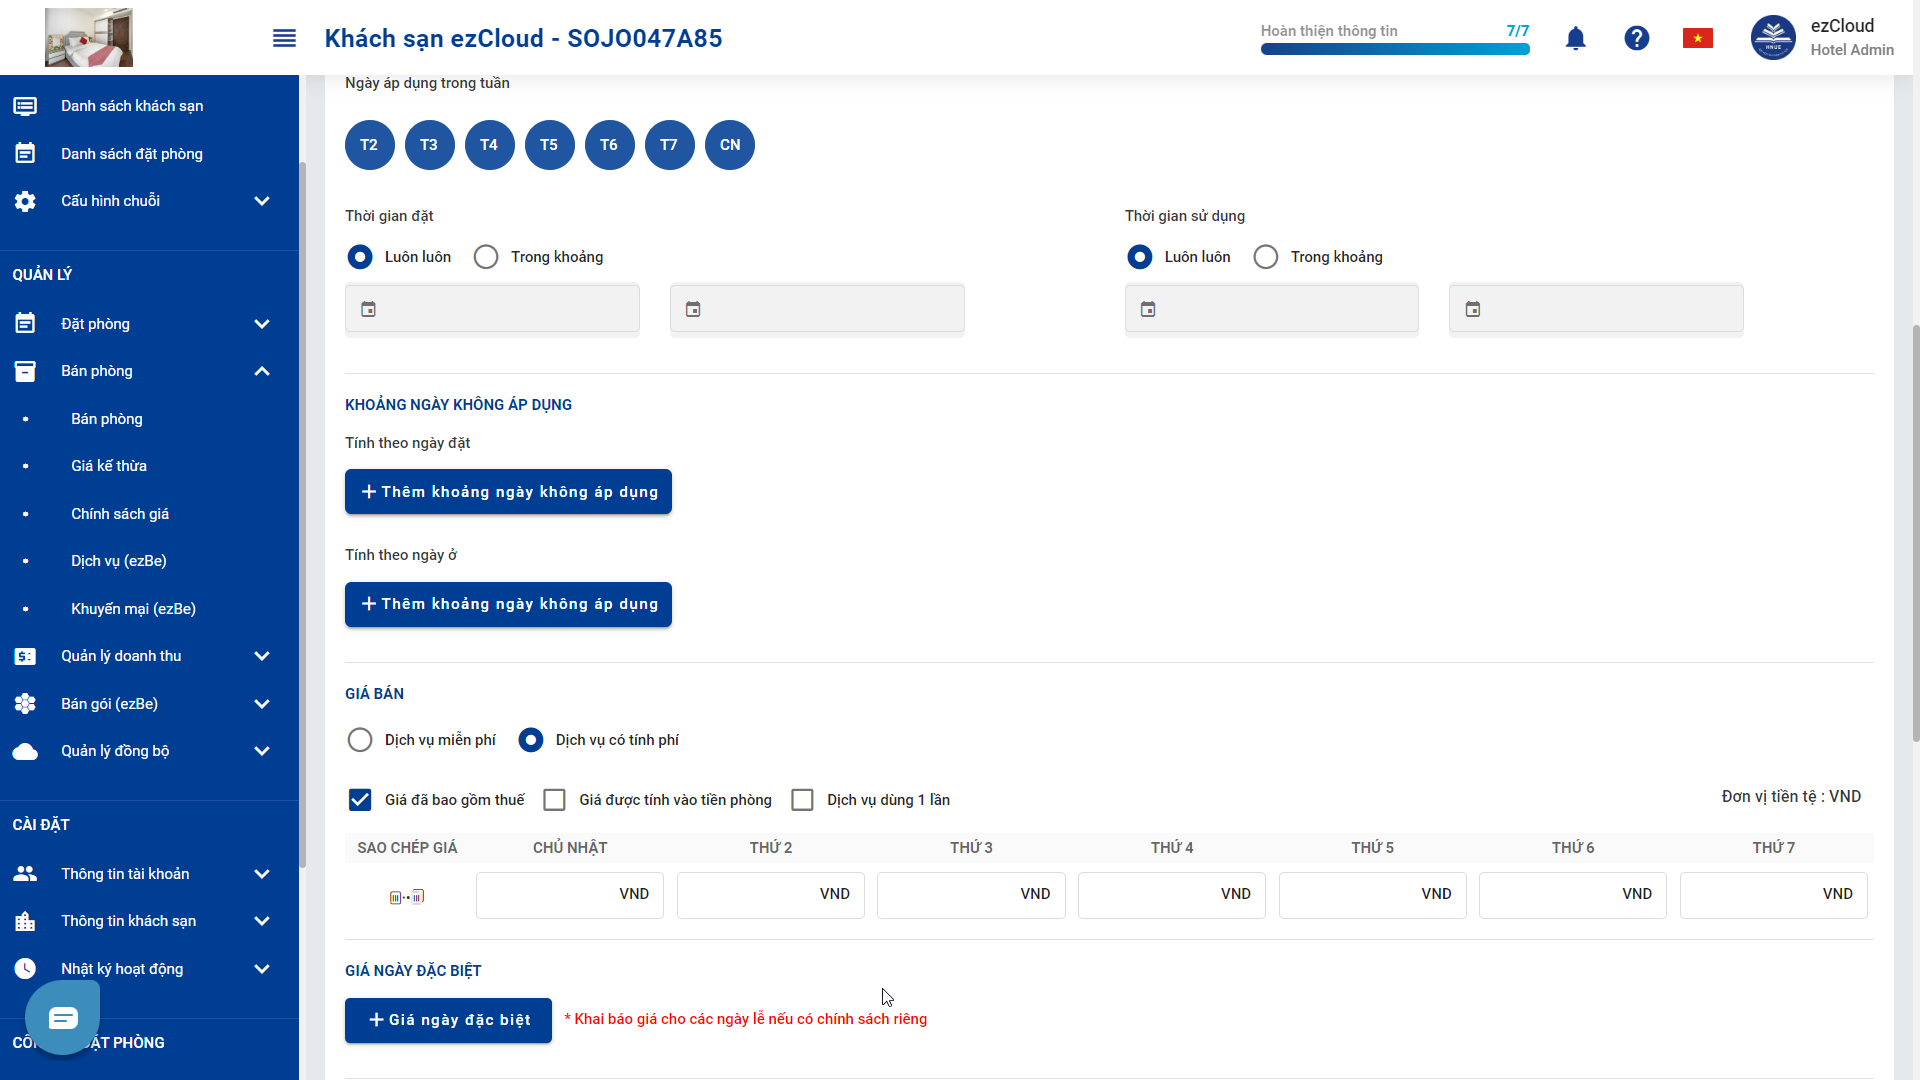Open Bán phòng submenu item

point(107,419)
